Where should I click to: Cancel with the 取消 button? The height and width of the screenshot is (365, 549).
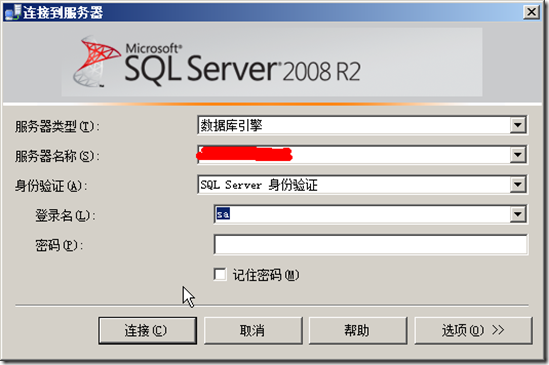(253, 330)
